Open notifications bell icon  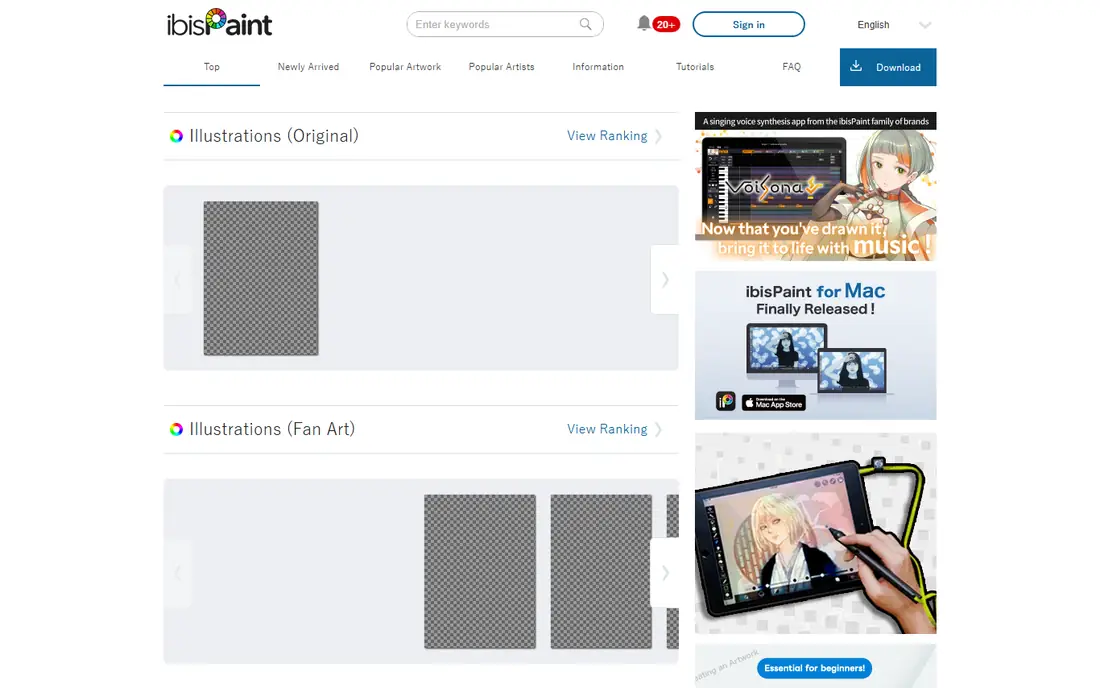[x=643, y=23]
